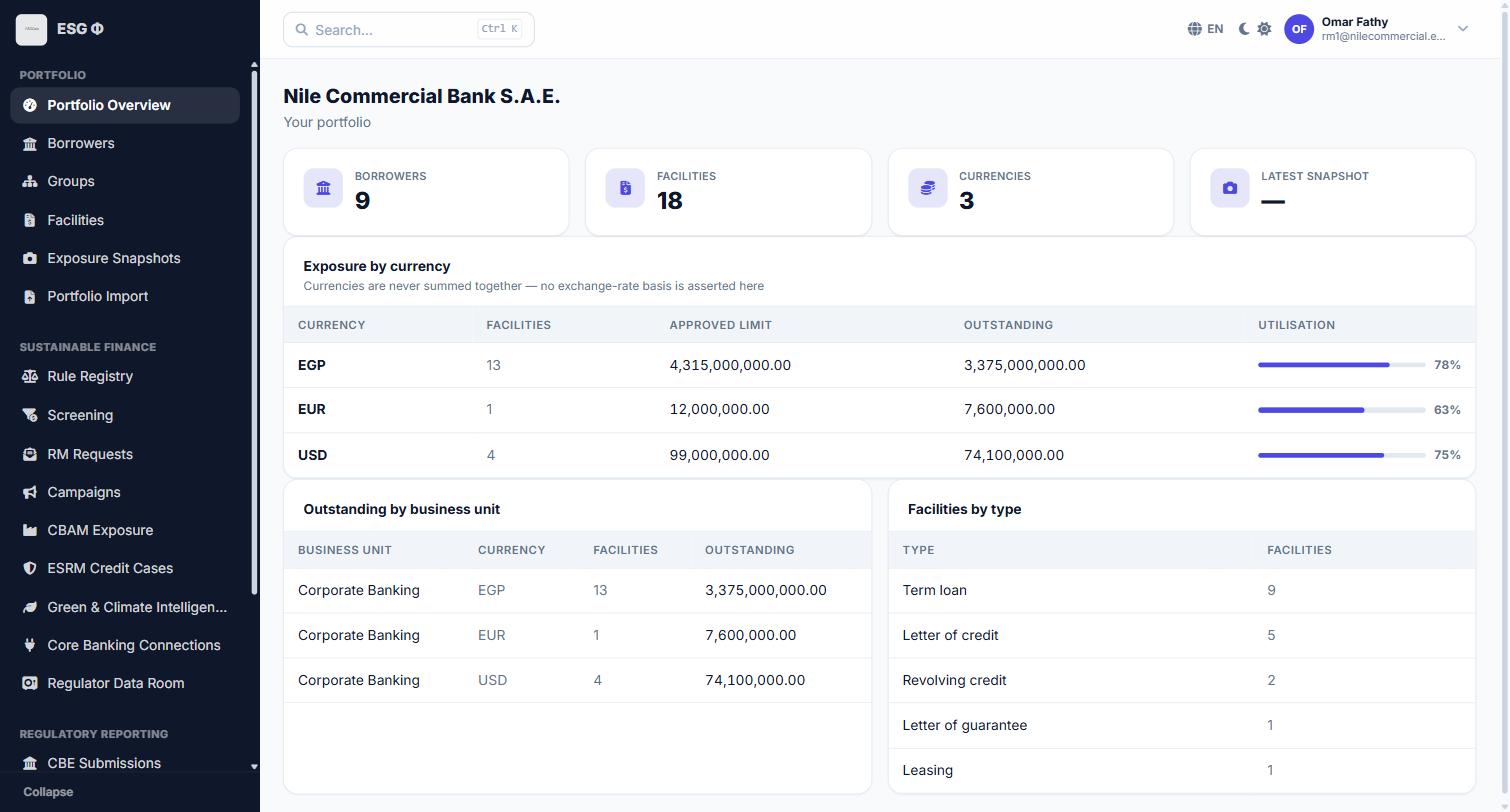Click the EUR 63% utilisation bar
The image size is (1510, 812).
1341,410
